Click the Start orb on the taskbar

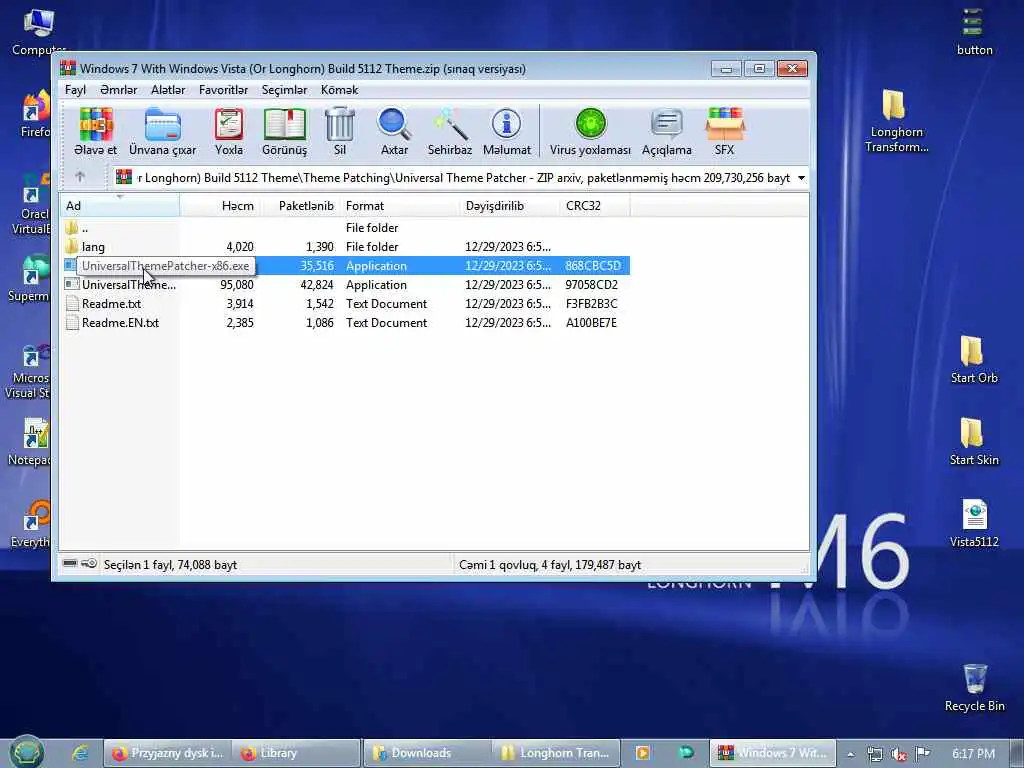point(26,752)
